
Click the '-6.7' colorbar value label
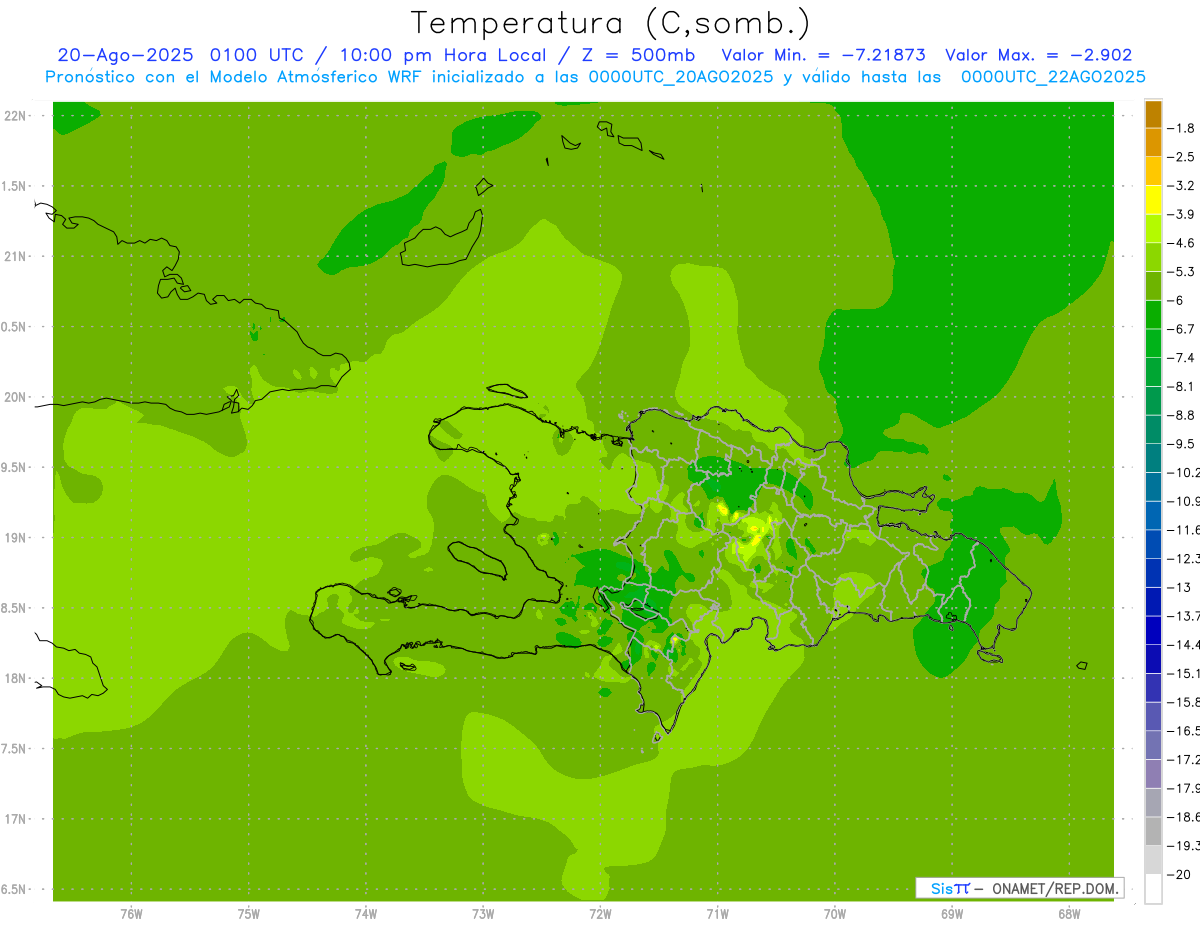coord(1183,329)
